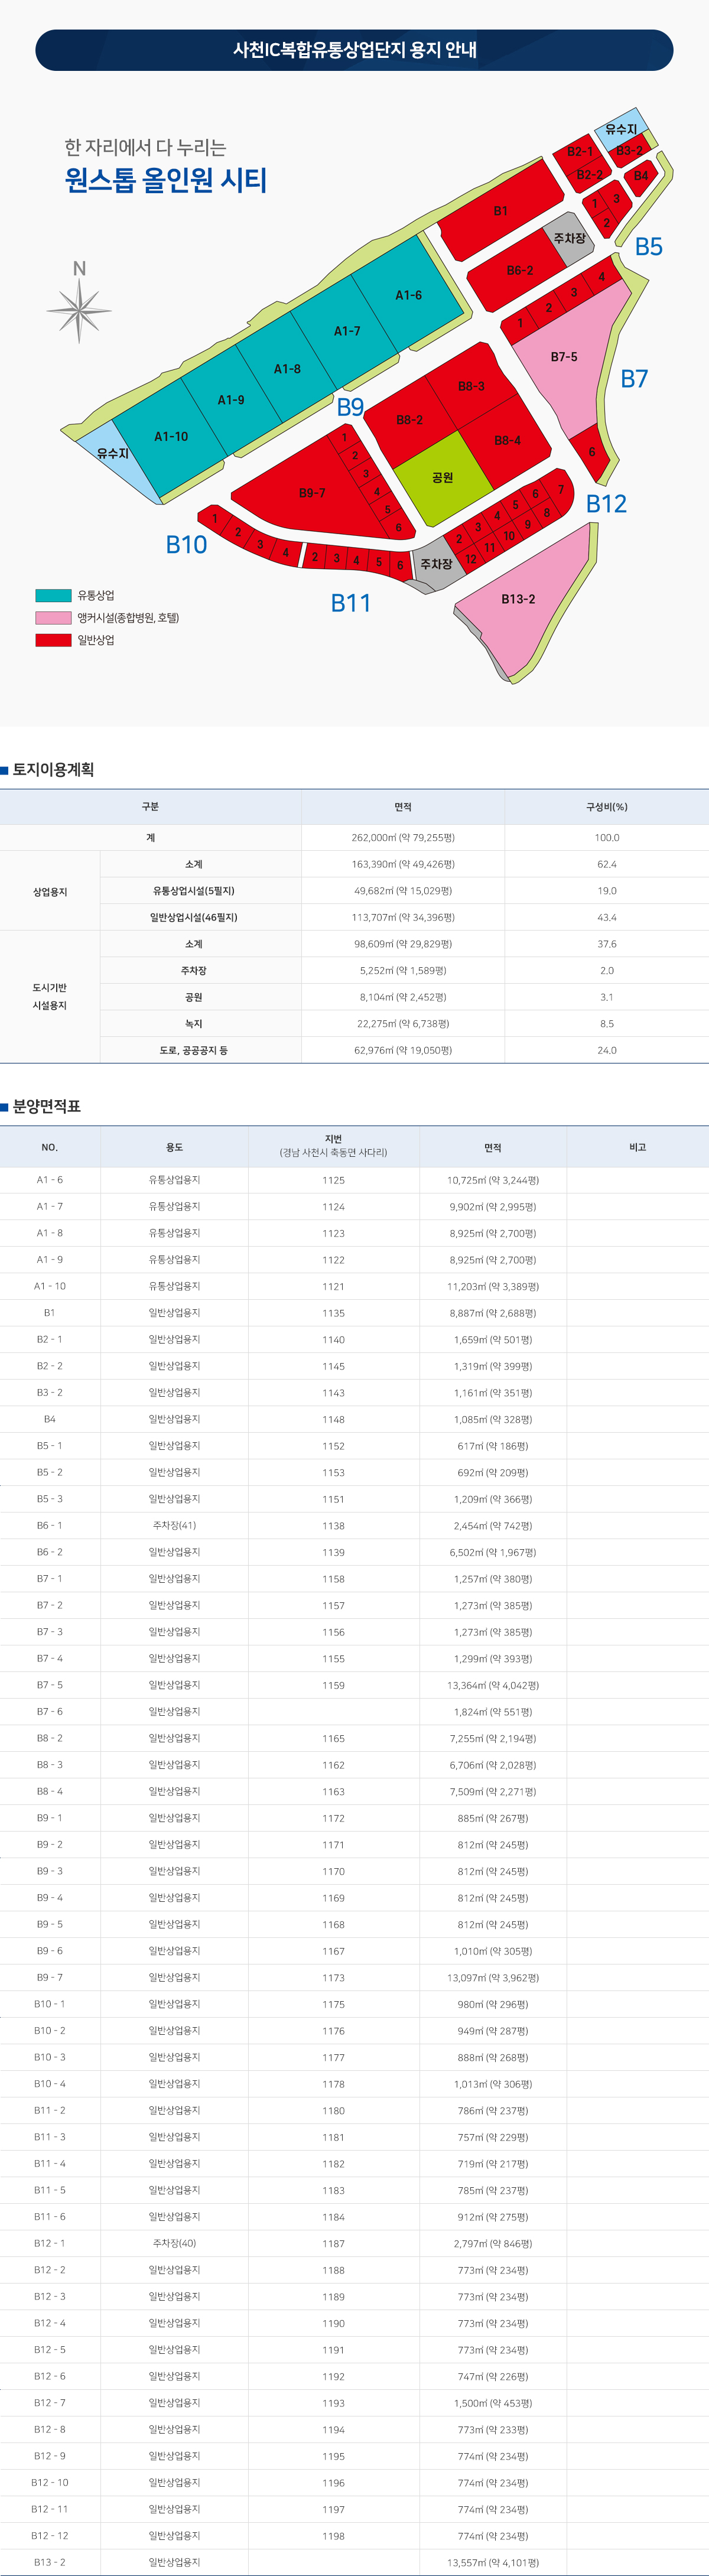Click the blue B12 block label

coord(606,504)
